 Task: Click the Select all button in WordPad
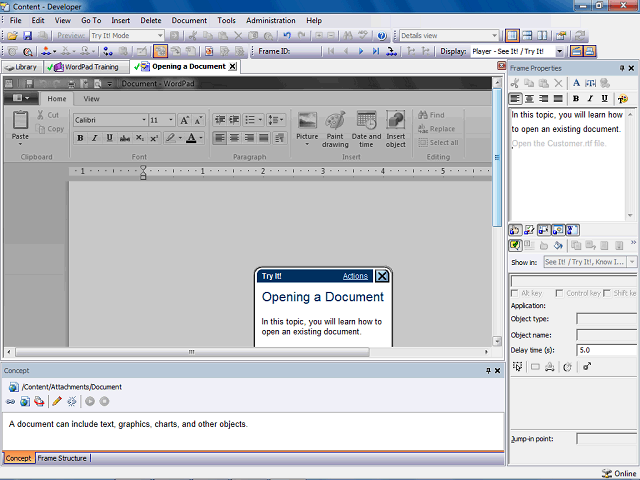click(x=439, y=142)
